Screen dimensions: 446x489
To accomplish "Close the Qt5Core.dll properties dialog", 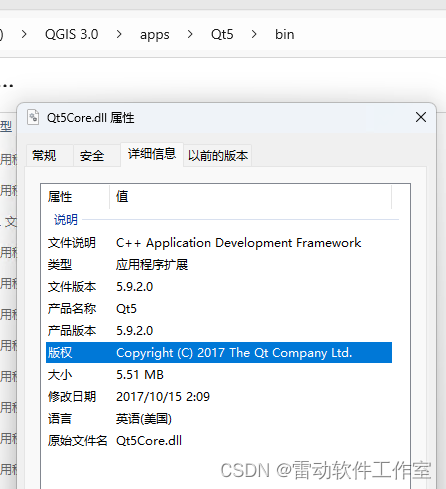I will 421,117.
